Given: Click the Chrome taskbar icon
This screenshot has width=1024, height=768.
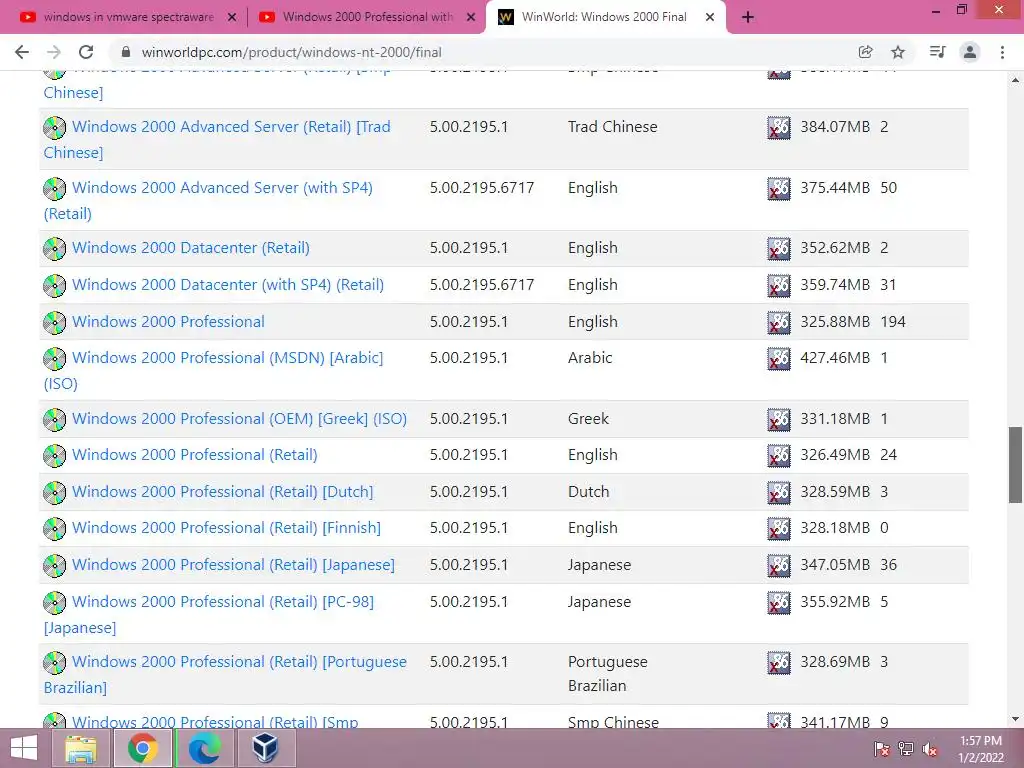Looking at the screenshot, I should pos(142,748).
